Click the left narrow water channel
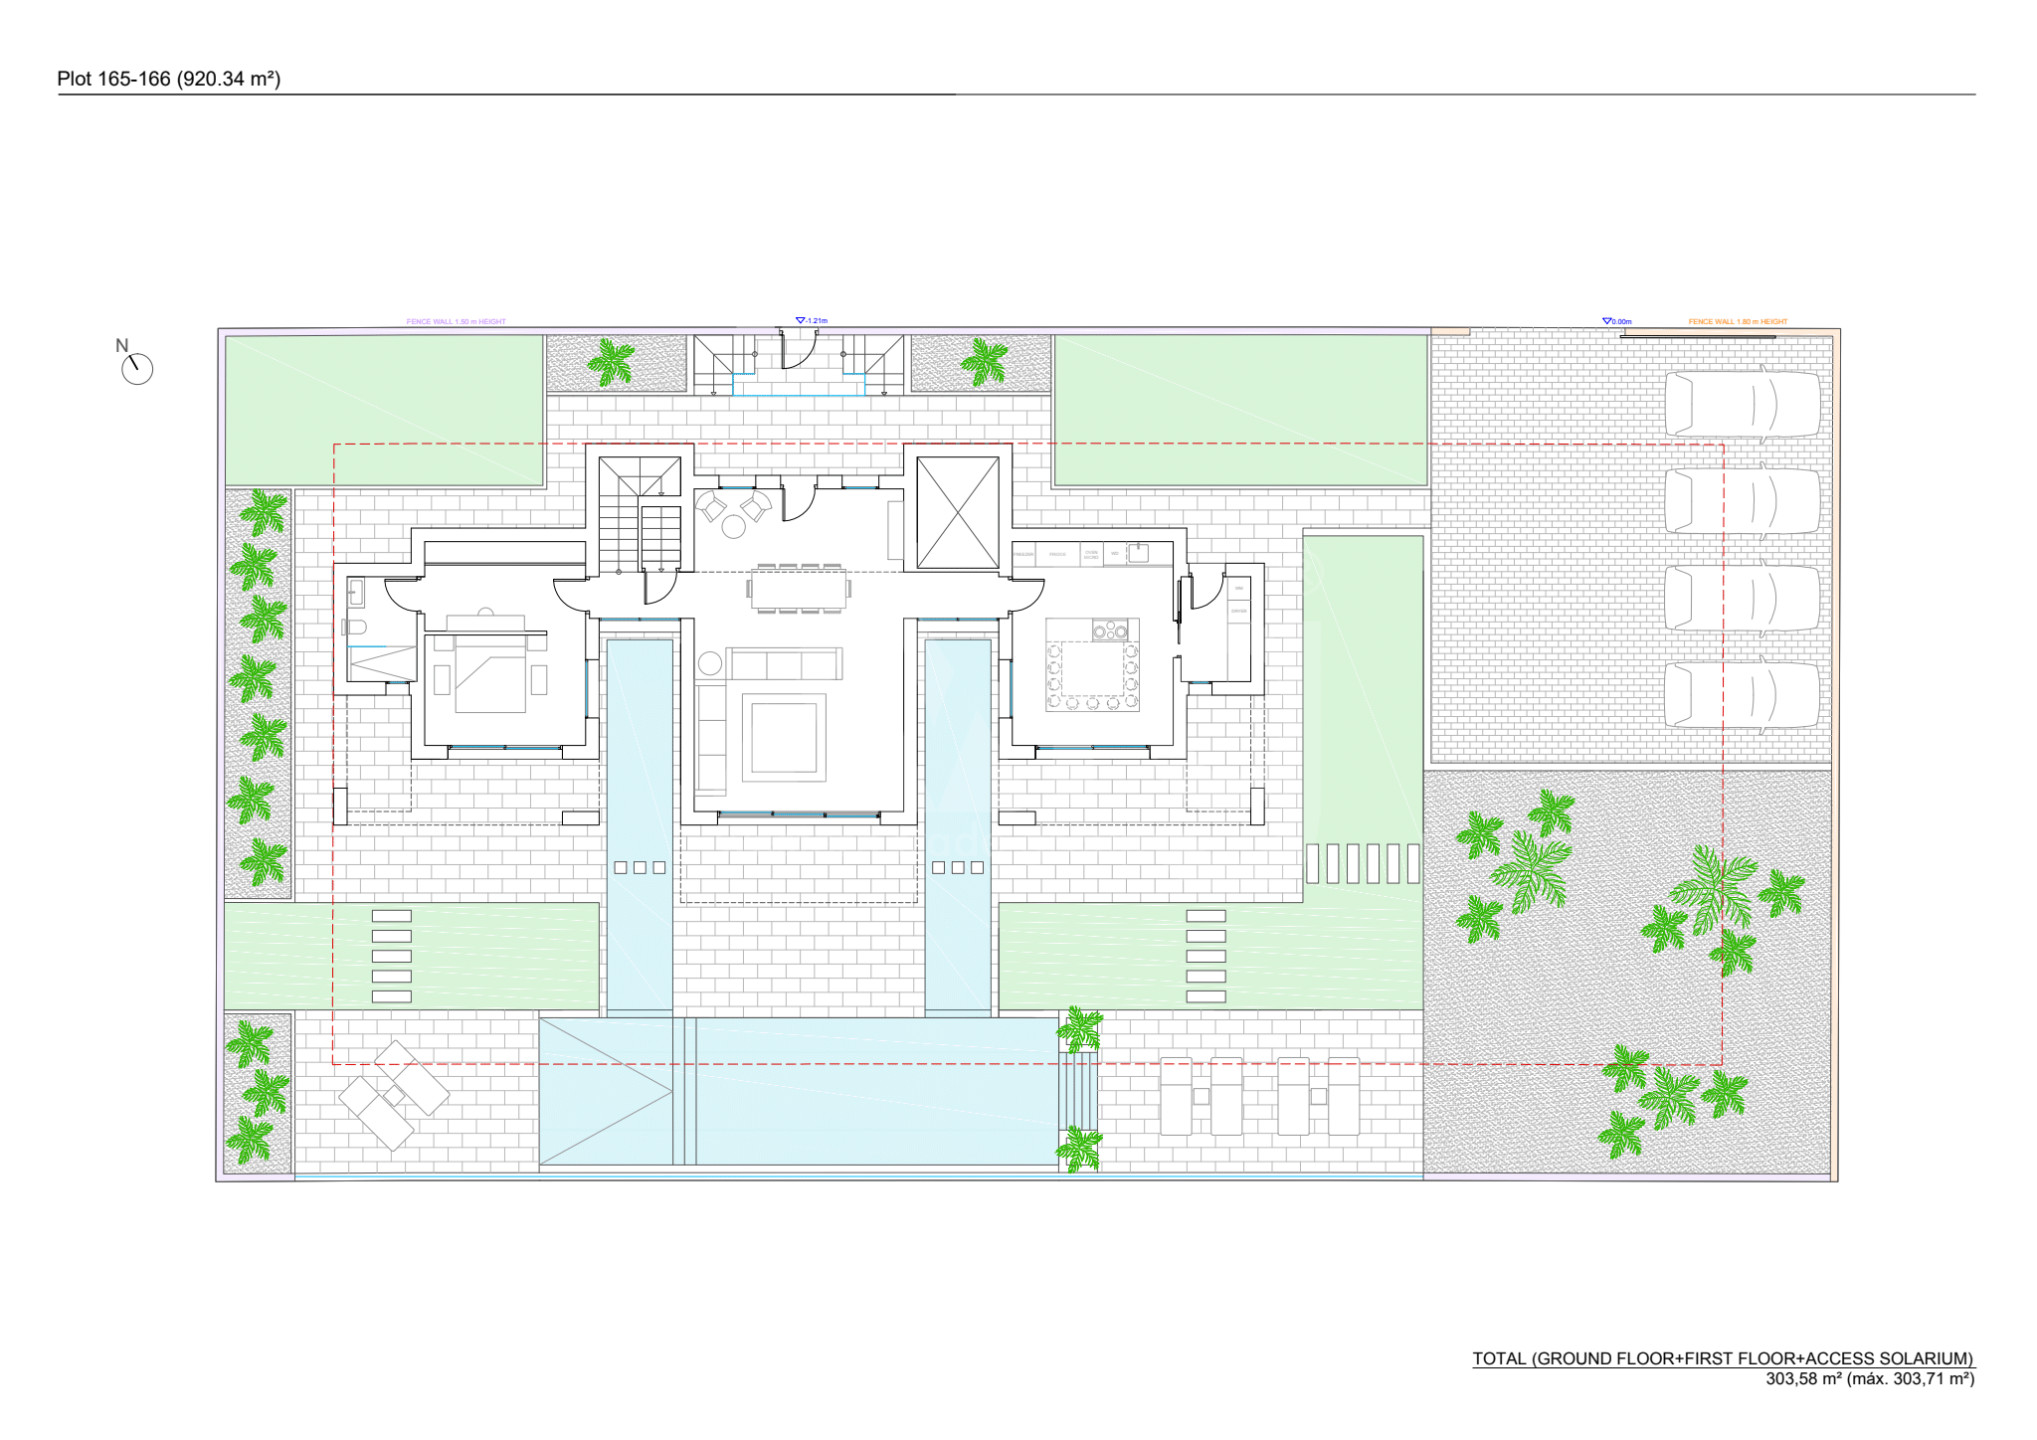This screenshot has width=2037, height=1440. [x=640, y=826]
